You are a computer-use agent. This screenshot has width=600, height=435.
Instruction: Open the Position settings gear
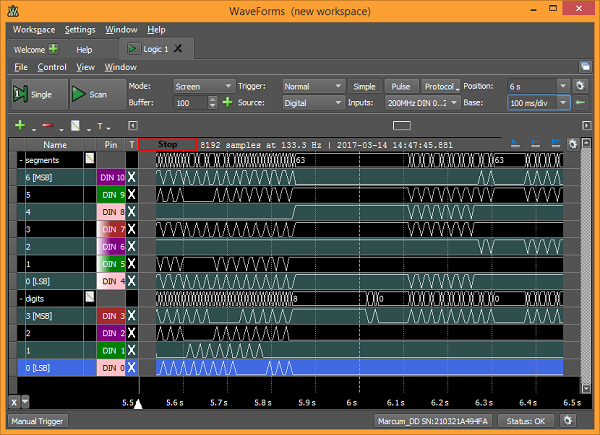point(580,86)
